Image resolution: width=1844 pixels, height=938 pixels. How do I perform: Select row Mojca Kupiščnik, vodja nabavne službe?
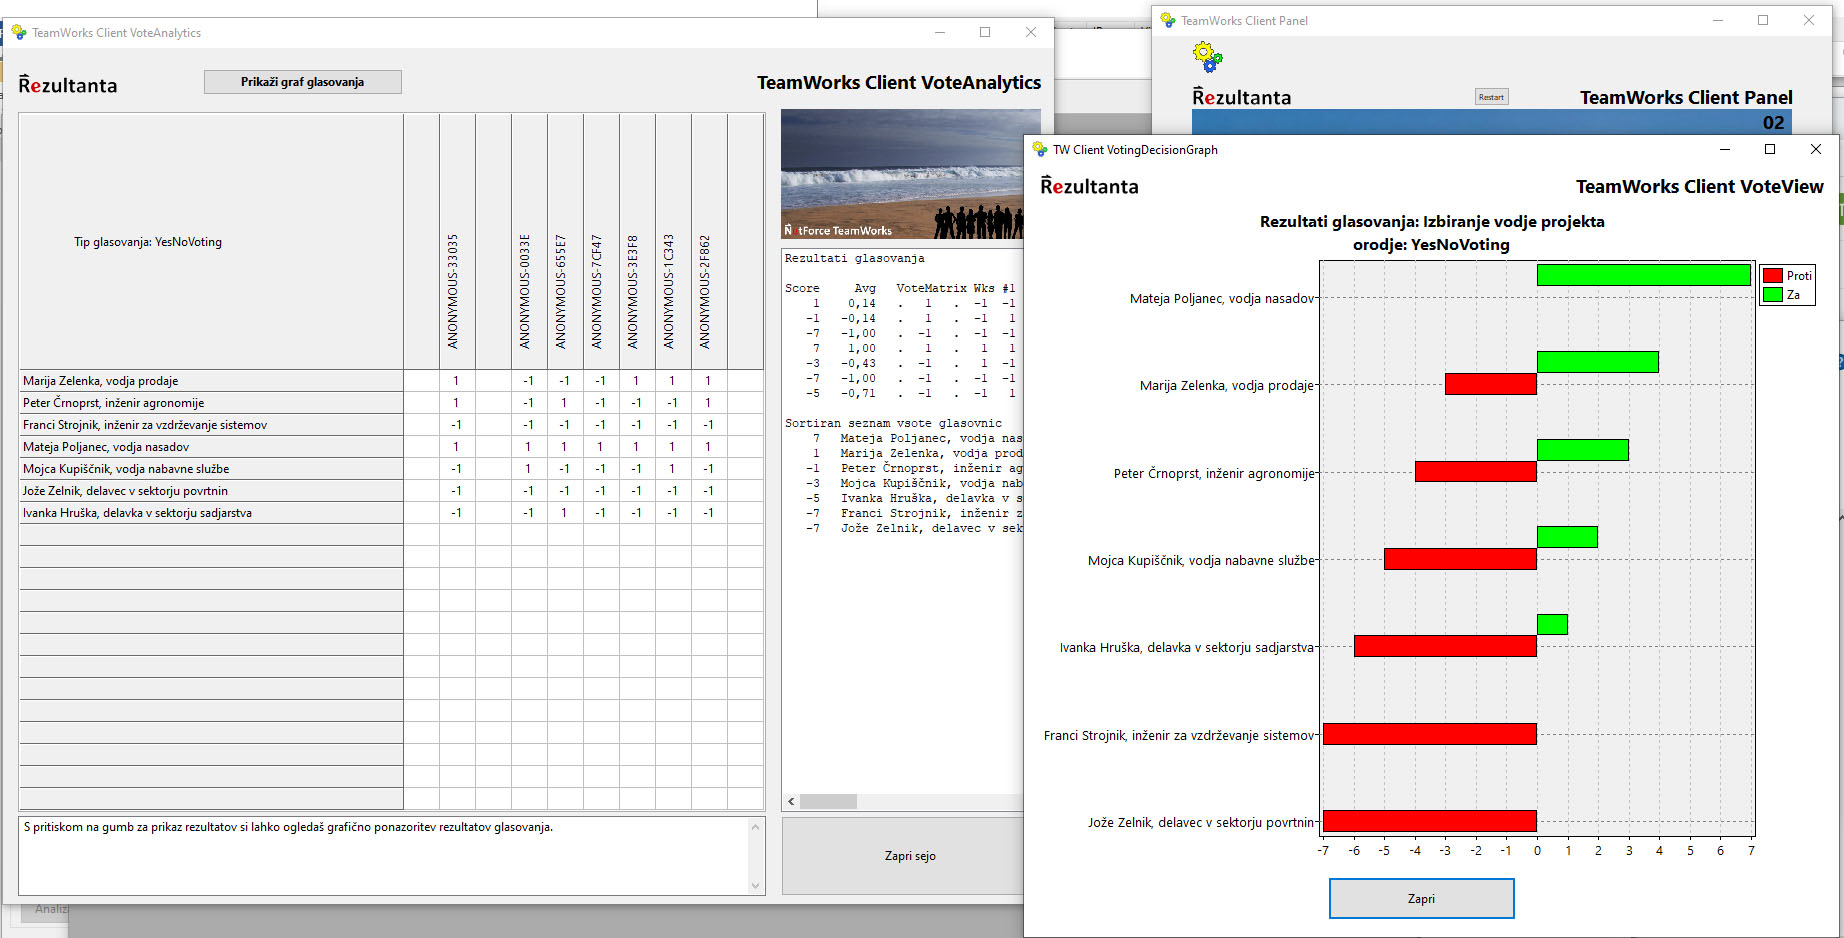(x=211, y=469)
